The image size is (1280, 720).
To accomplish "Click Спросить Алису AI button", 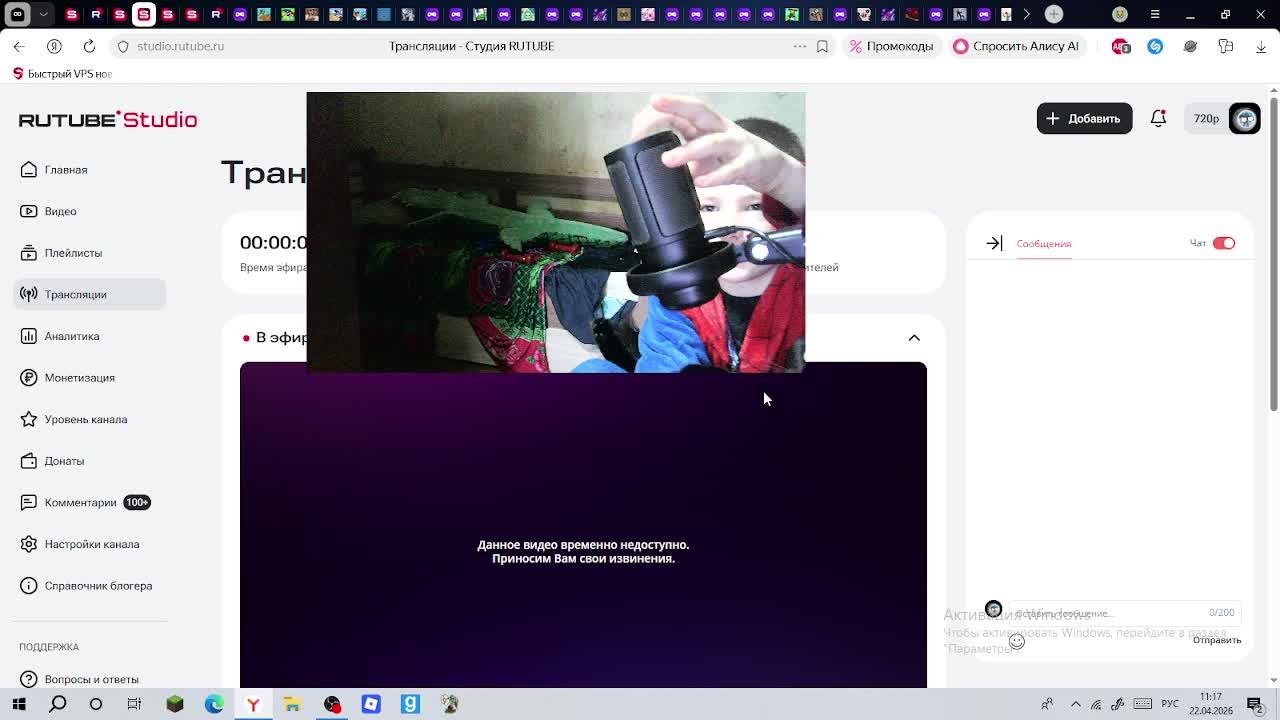I will click(x=1016, y=46).
